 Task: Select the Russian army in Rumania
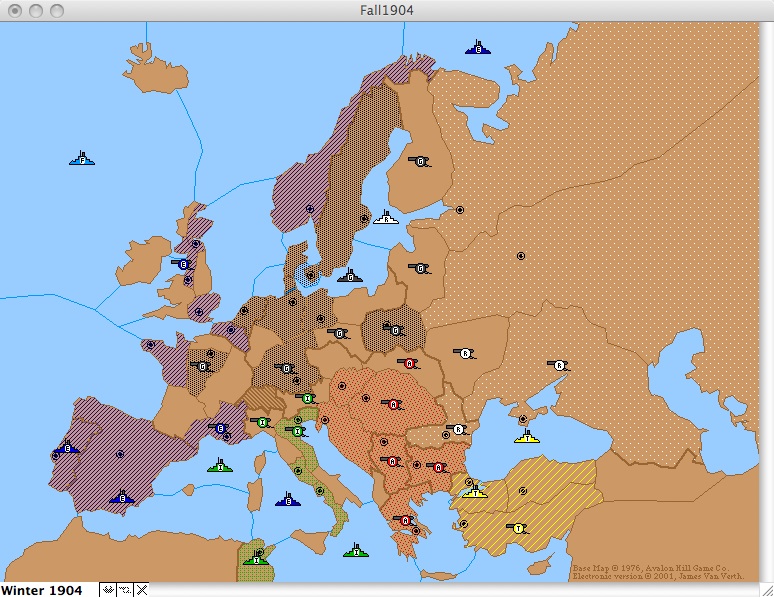click(x=458, y=430)
